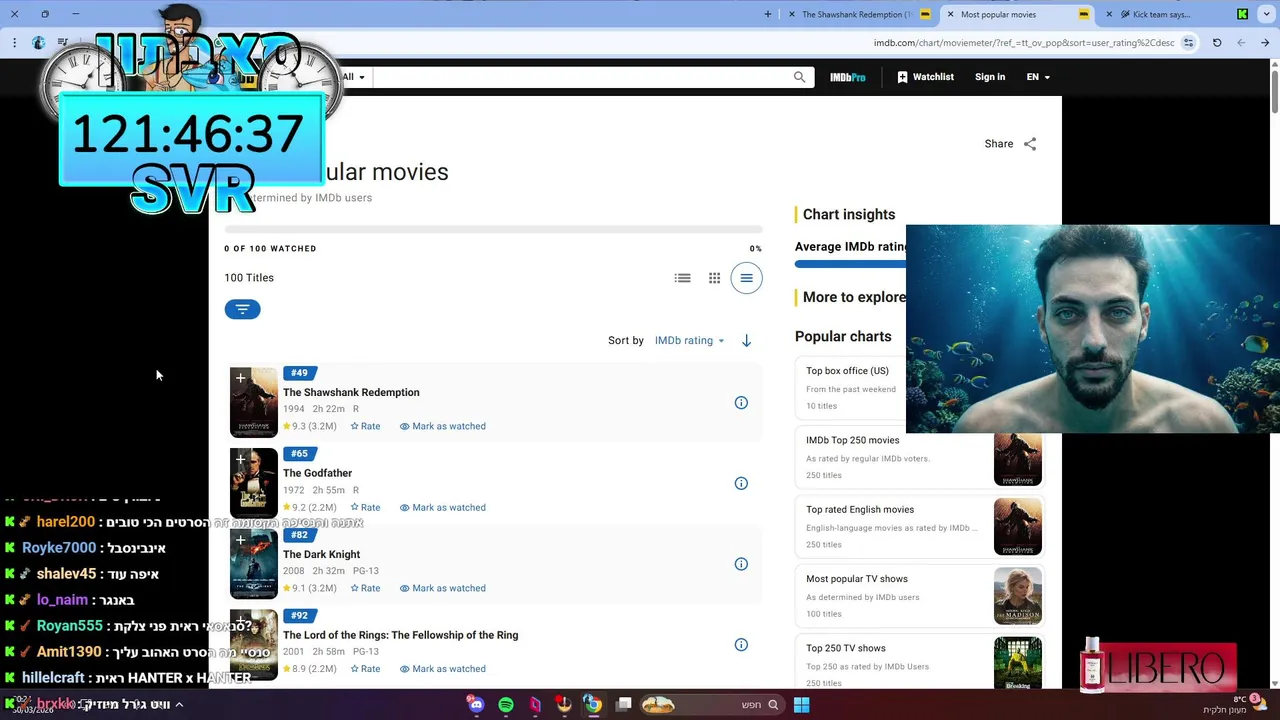The height and width of the screenshot is (720, 1280).
Task: Open info for Fellowship of the Ring
Action: click(741, 645)
